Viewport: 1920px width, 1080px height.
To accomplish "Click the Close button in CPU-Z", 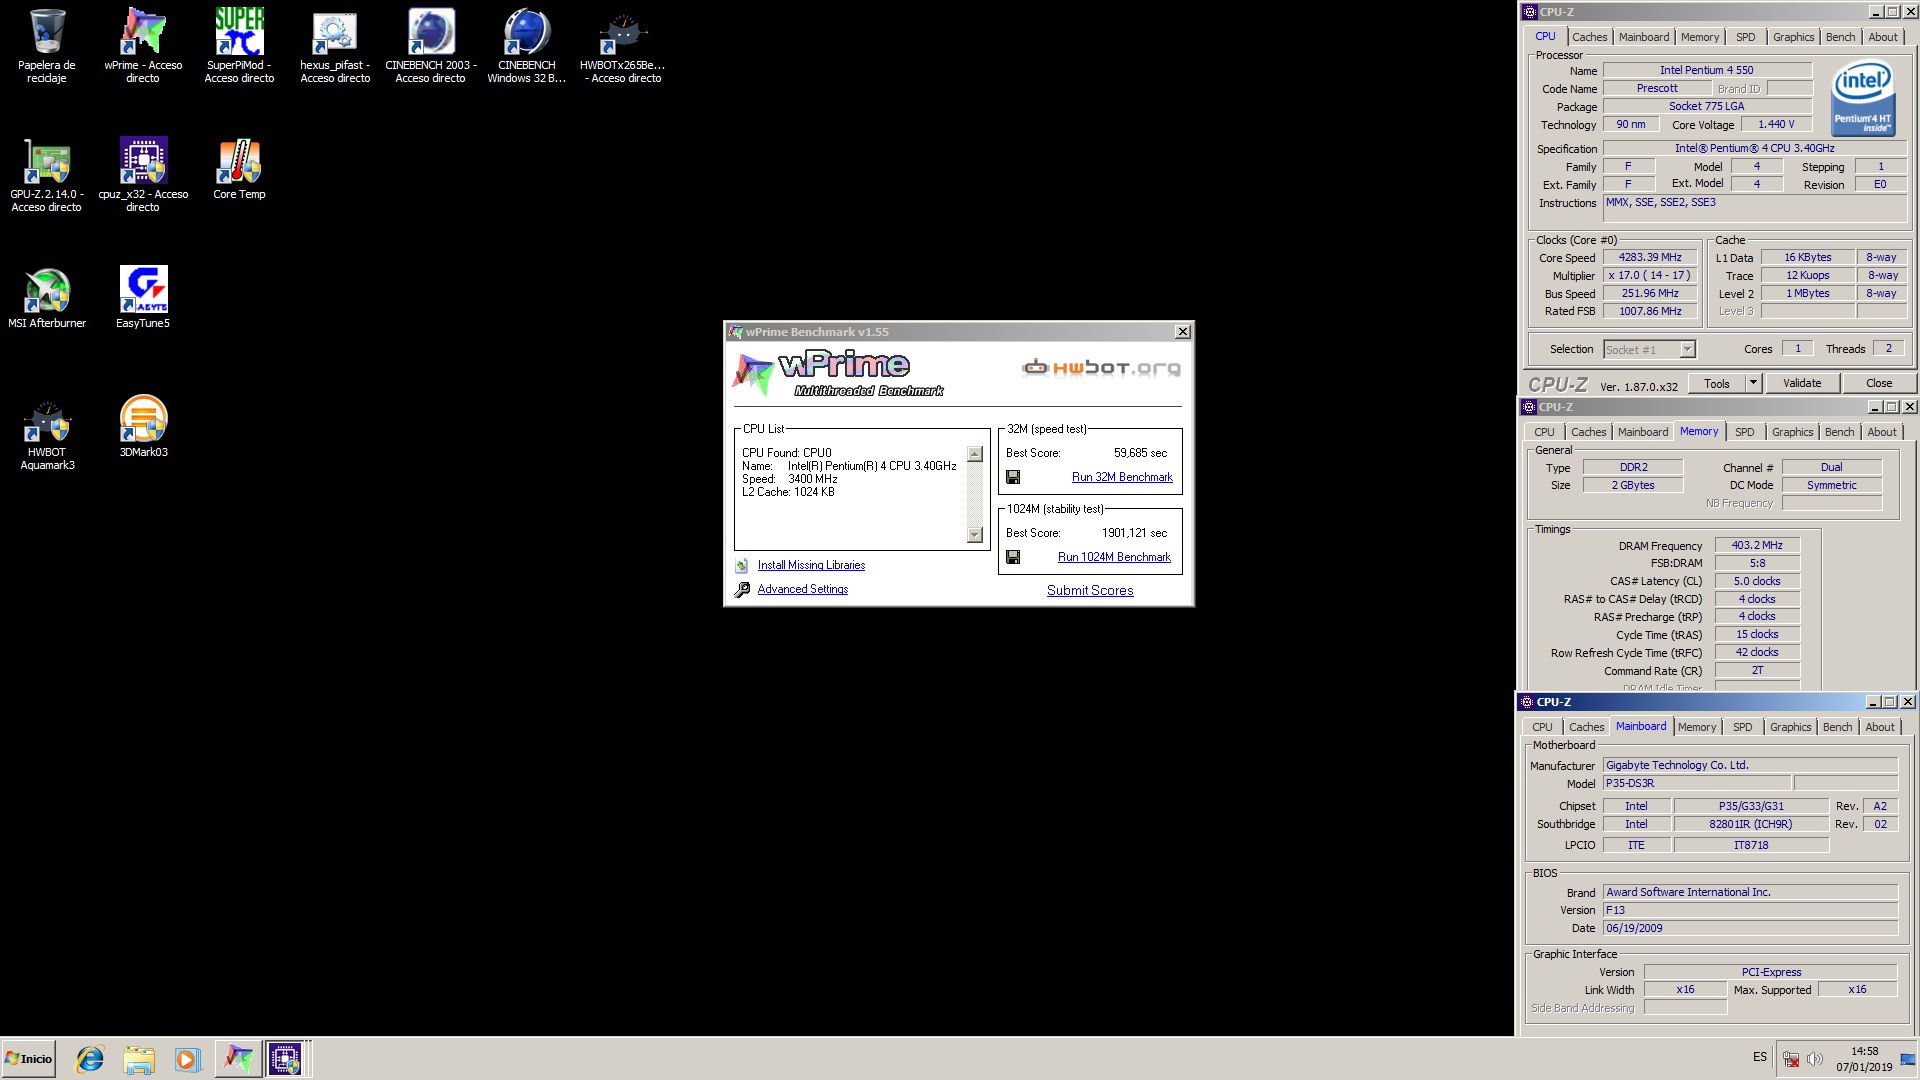I will pos(1878,383).
